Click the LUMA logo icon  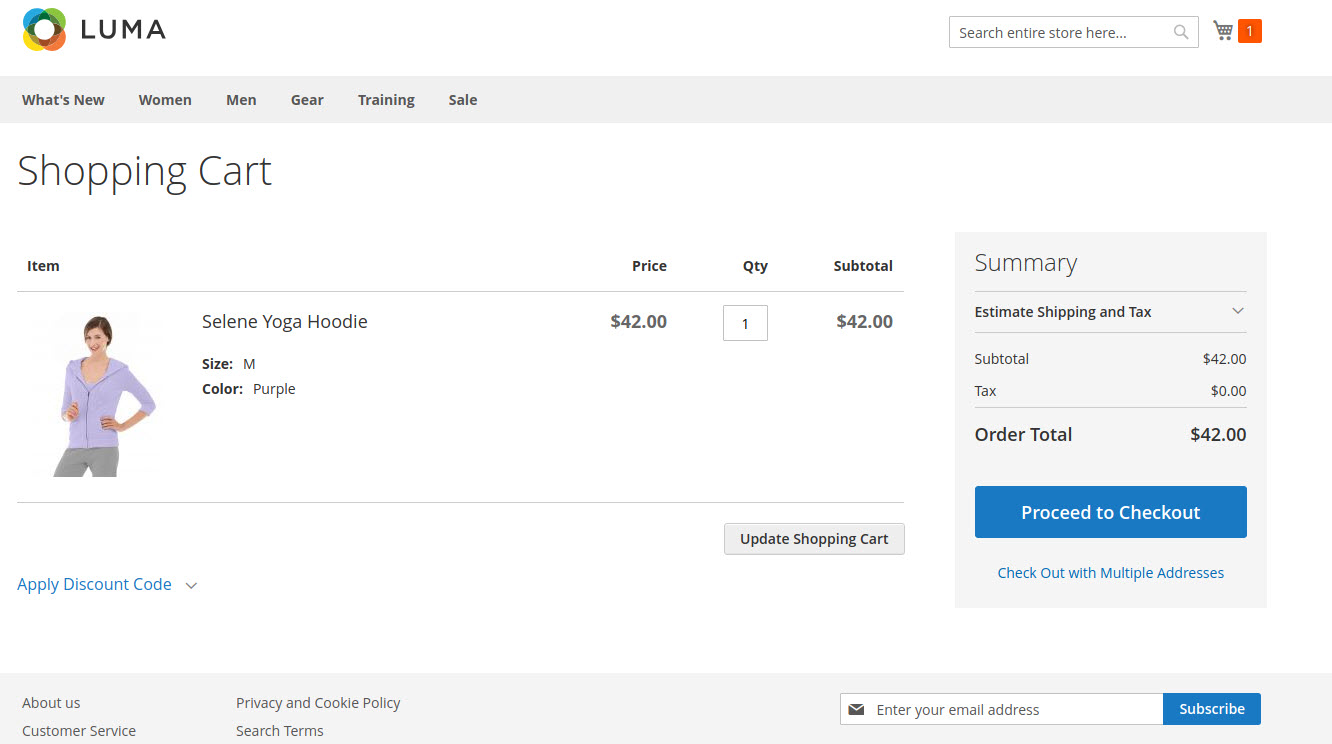(44, 30)
